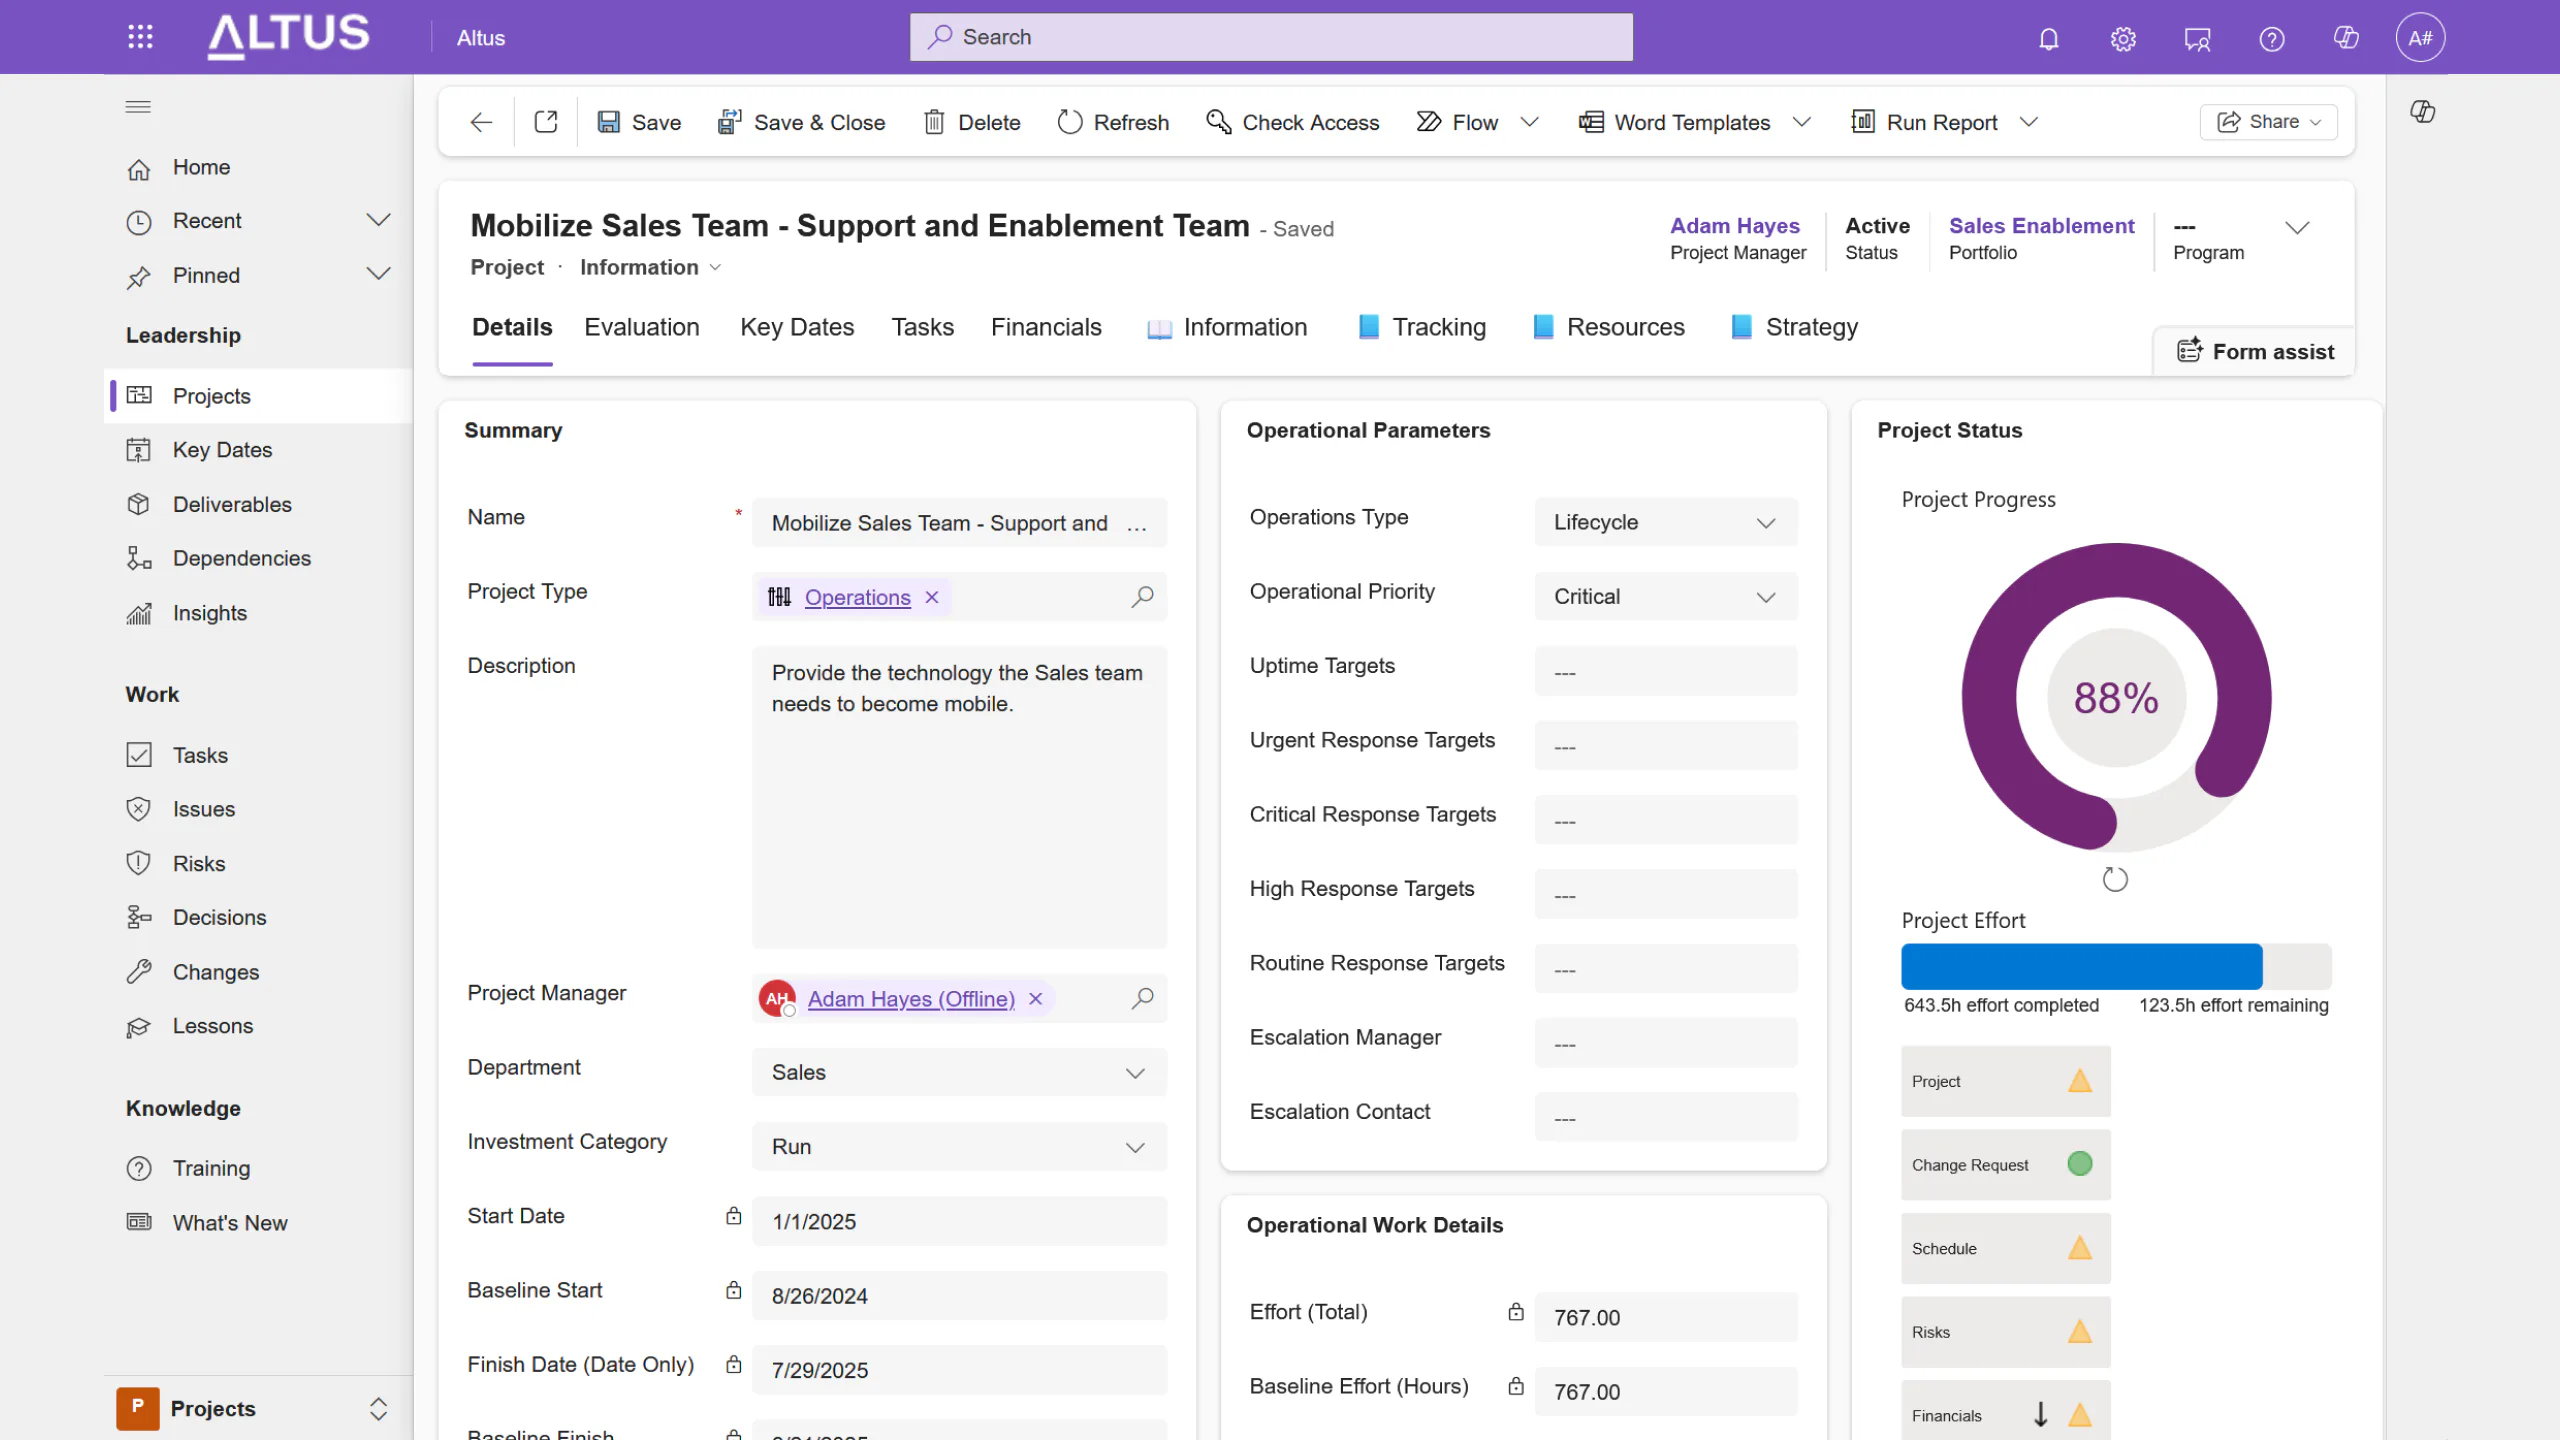Screen dimensions: 2560x1440
Task: Expand header details chevron
Action: [2297, 228]
